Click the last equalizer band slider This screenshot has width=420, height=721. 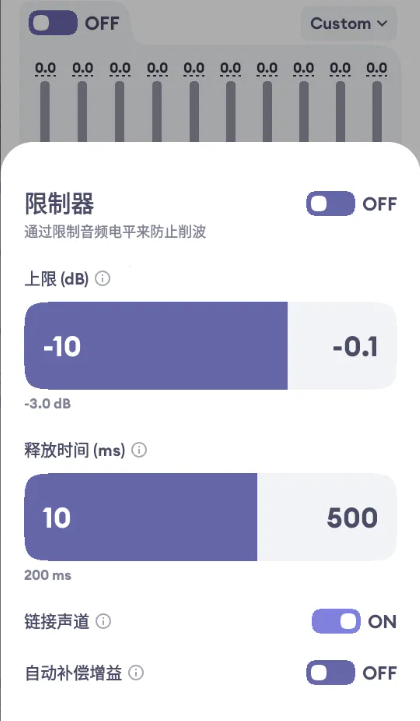[x=377, y=112]
